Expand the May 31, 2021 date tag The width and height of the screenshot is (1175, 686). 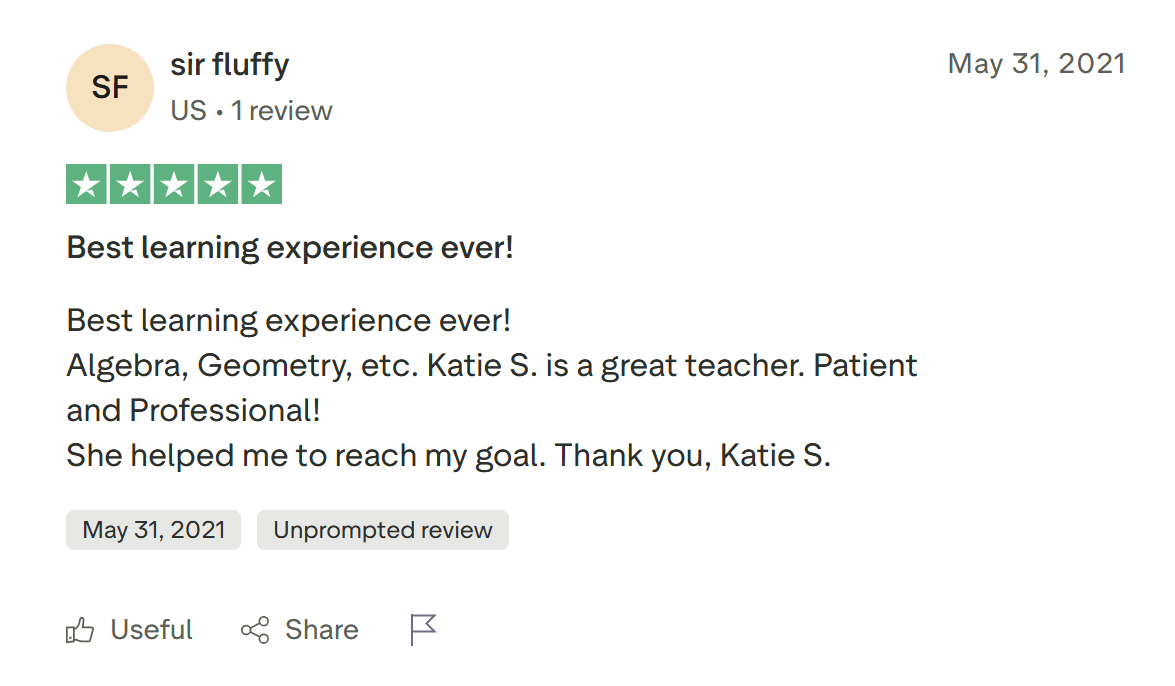pyautogui.click(x=153, y=530)
